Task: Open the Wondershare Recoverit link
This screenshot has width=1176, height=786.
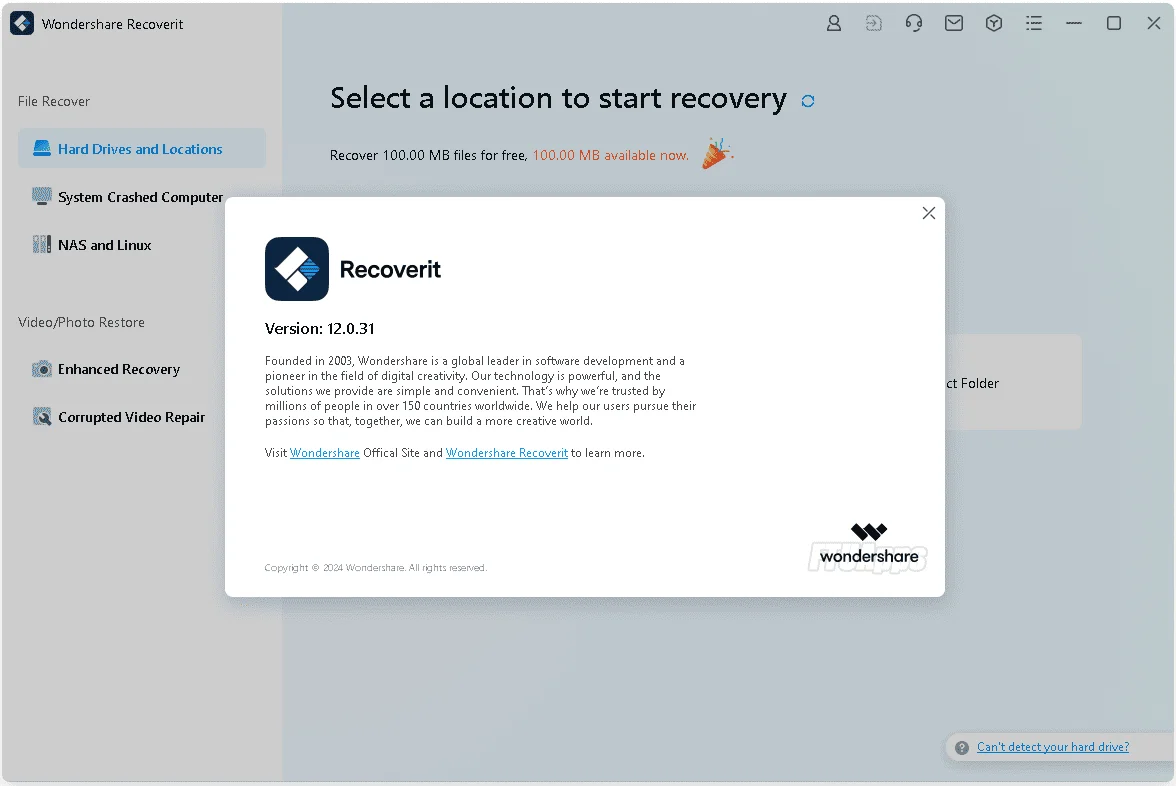Action: pyautogui.click(x=507, y=453)
